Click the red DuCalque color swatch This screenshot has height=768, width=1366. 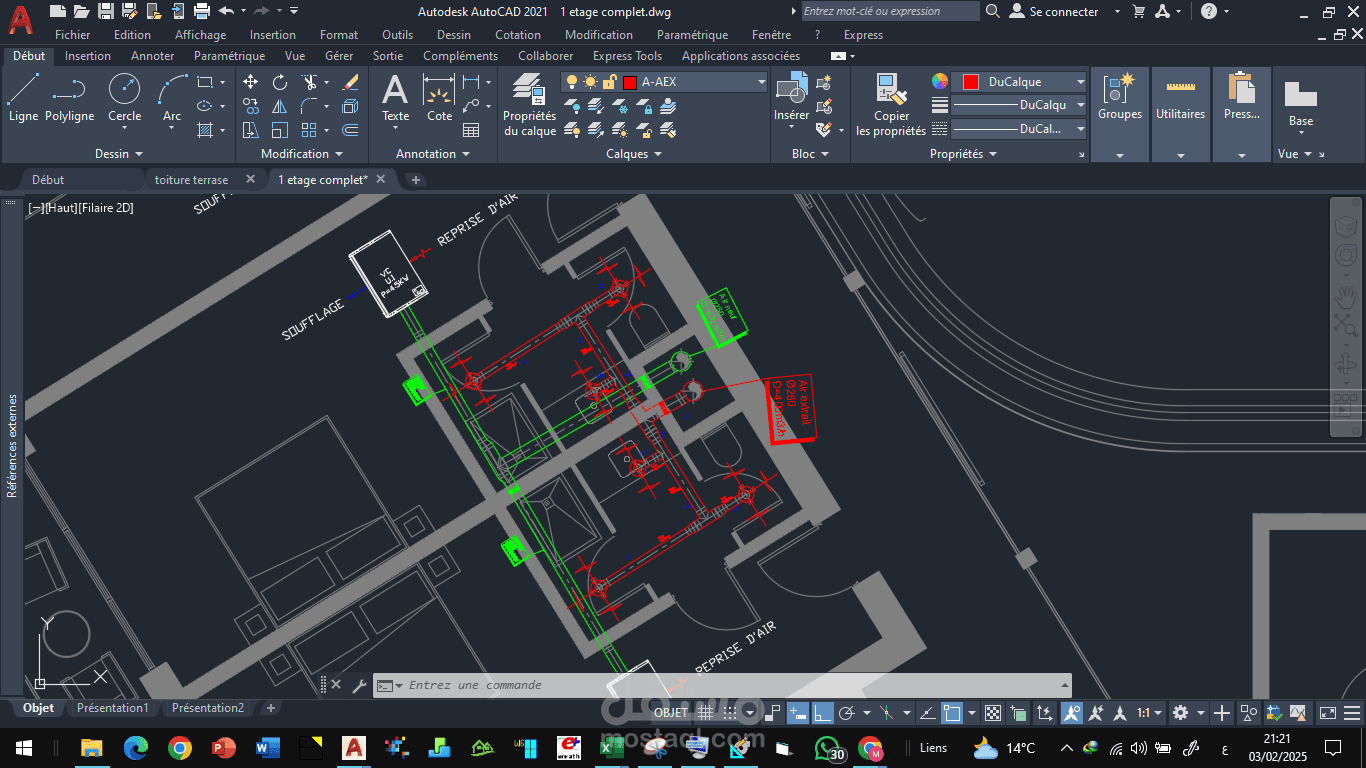972,81
